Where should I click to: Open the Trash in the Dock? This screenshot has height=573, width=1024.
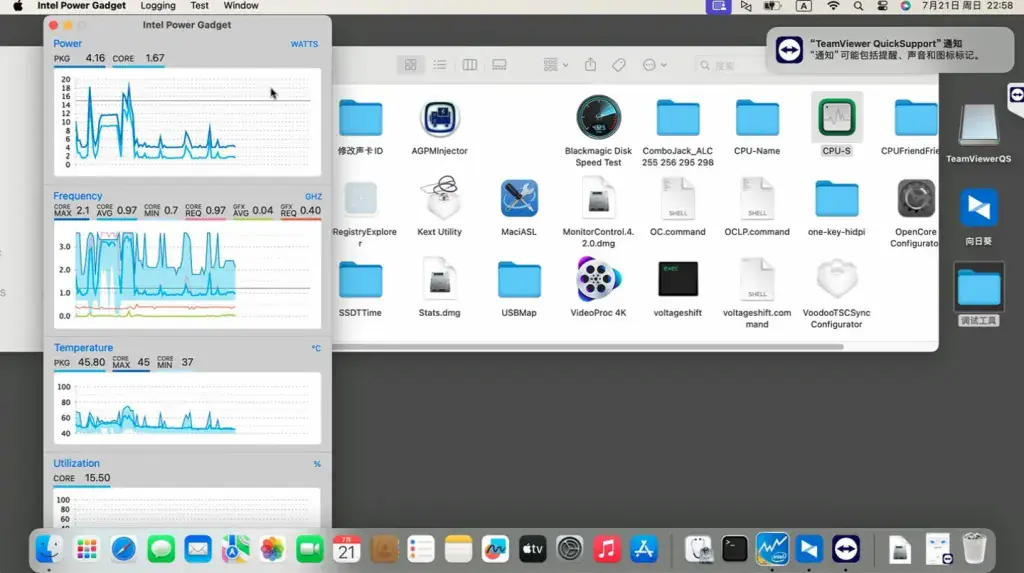[974, 549]
